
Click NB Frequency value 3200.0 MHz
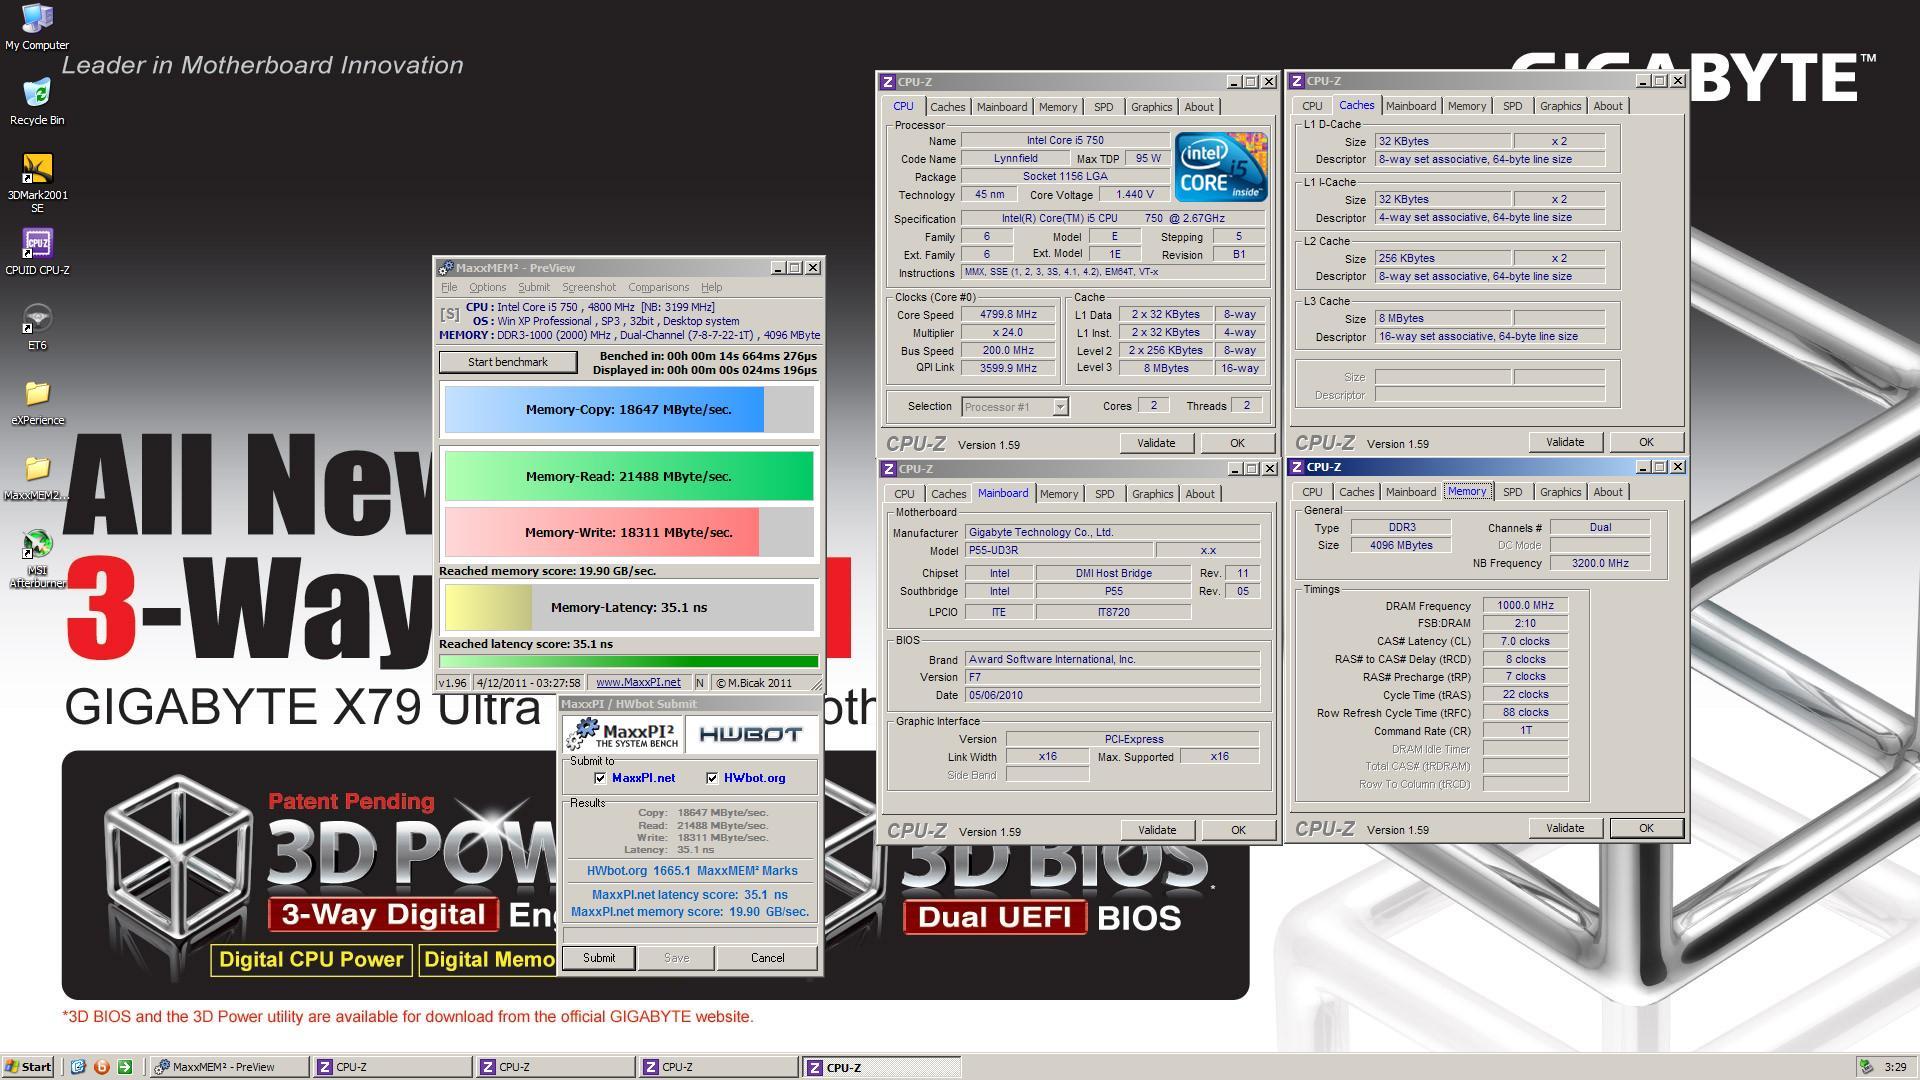pyautogui.click(x=1599, y=563)
